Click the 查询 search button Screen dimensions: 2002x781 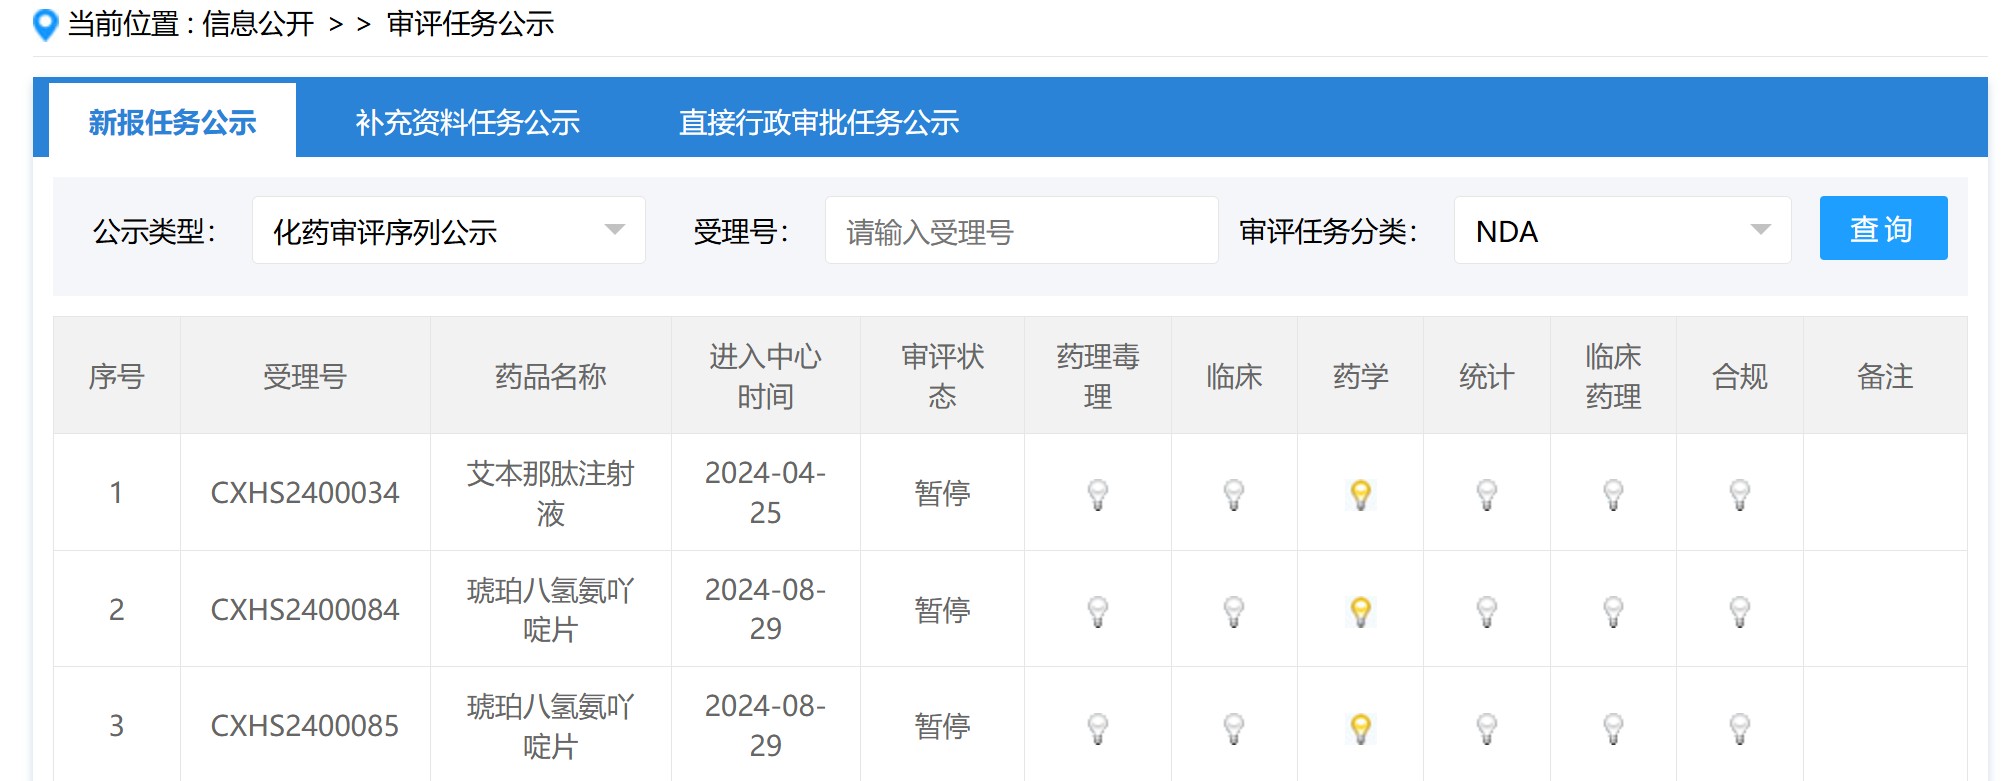[1883, 228]
